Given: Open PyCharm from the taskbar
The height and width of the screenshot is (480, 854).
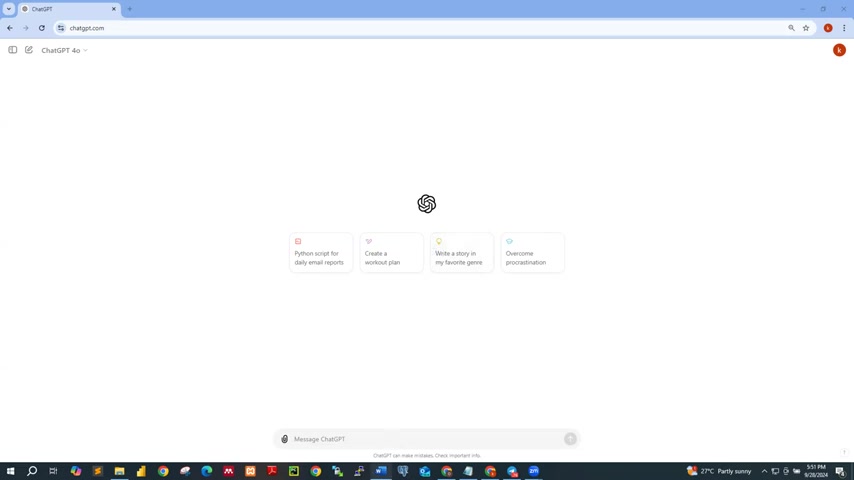Looking at the screenshot, I should tap(294, 471).
